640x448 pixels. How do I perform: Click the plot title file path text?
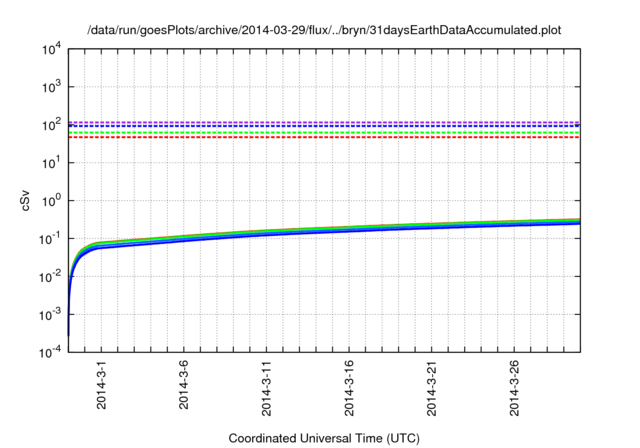324,30
